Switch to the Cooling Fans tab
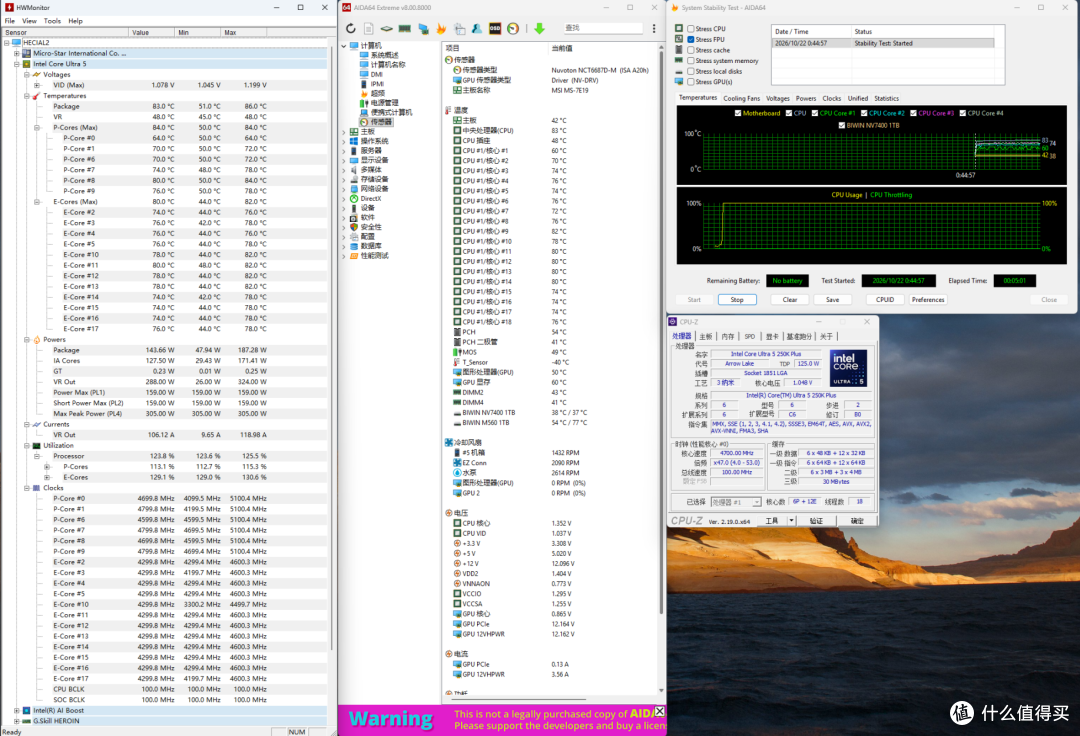 (x=742, y=98)
